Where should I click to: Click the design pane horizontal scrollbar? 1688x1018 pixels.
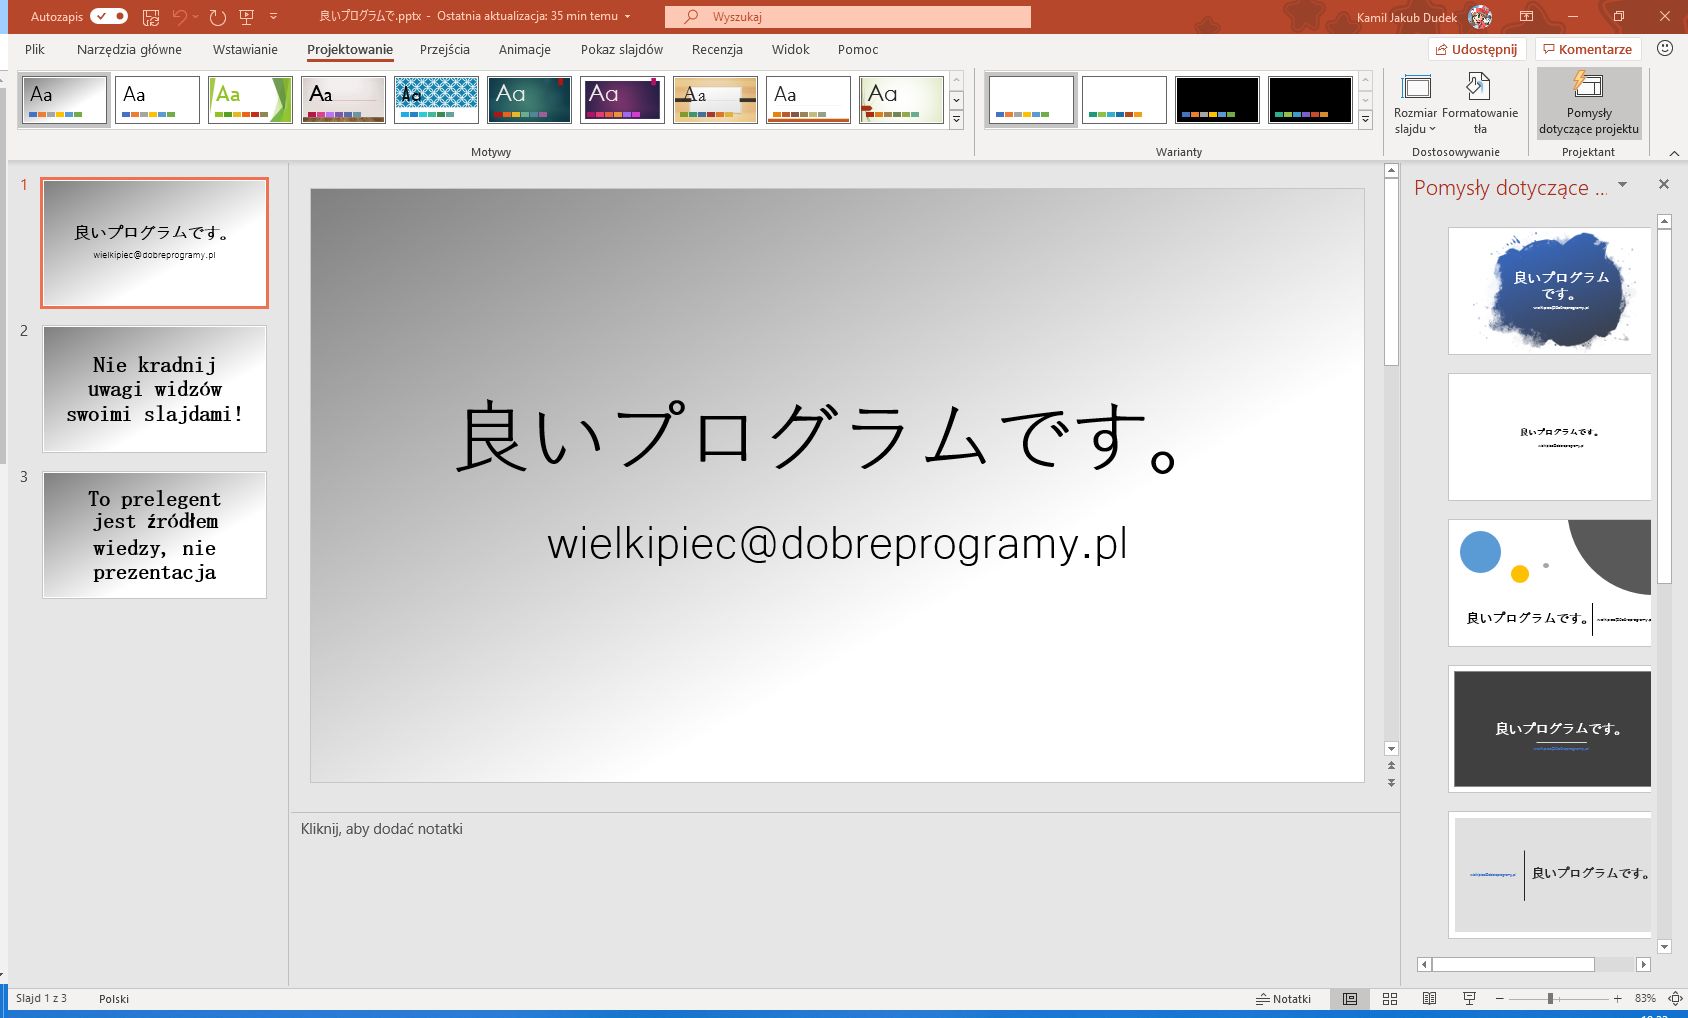pyautogui.click(x=1513, y=964)
